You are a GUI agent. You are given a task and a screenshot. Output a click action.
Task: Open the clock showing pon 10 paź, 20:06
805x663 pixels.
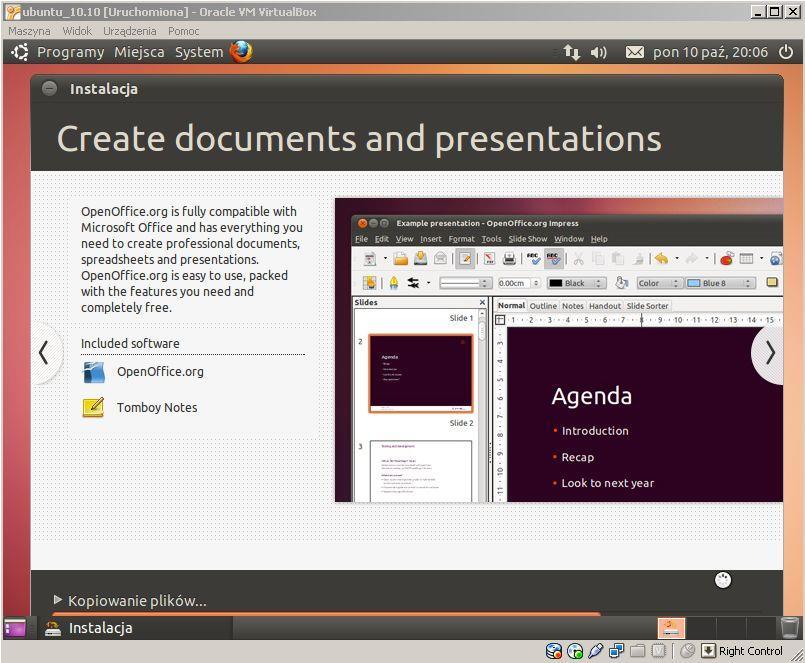click(x=710, y=52)
